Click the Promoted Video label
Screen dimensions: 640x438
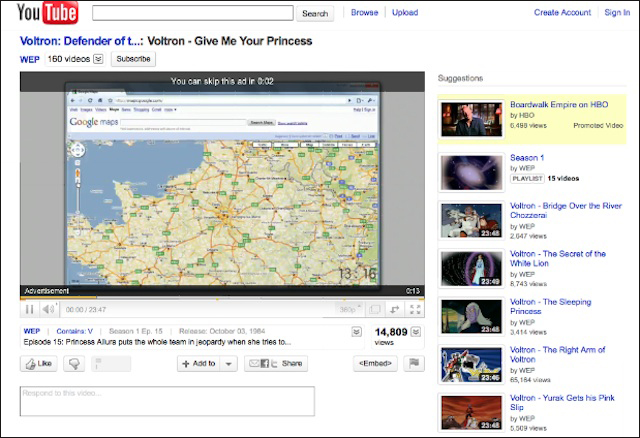click(598, 125)
